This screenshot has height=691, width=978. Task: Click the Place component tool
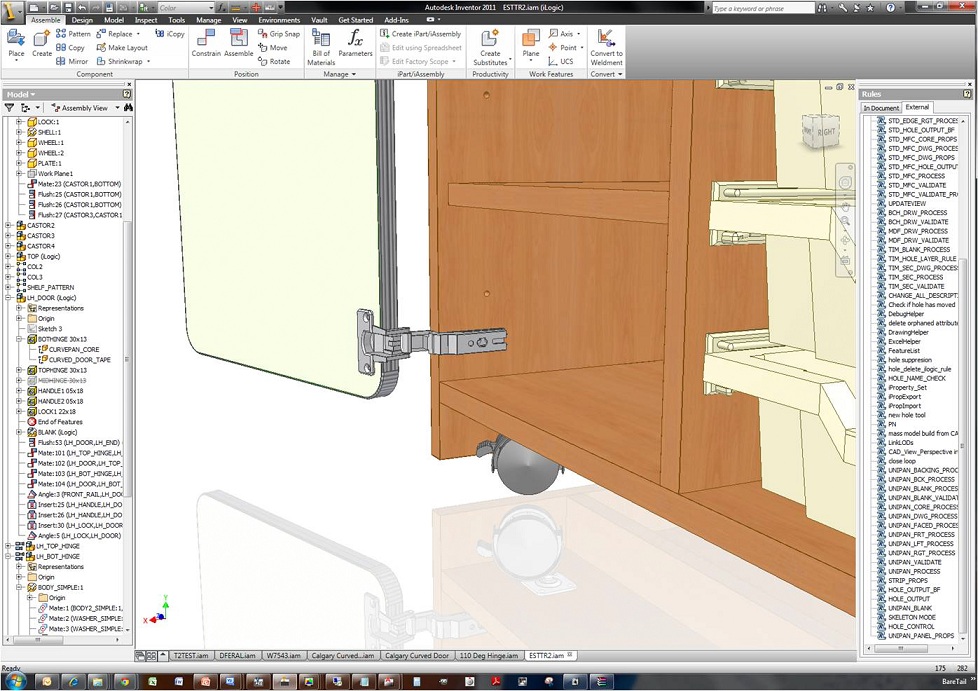tap(16, 43)
